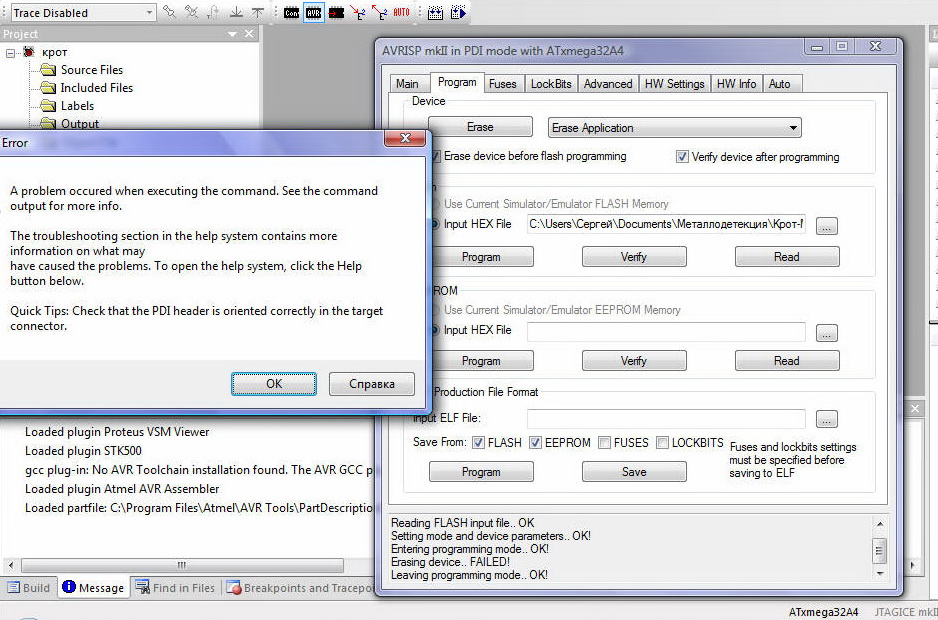Open the Trace Disabled dropdown
The image size is (938, 620).
point(149,13)
